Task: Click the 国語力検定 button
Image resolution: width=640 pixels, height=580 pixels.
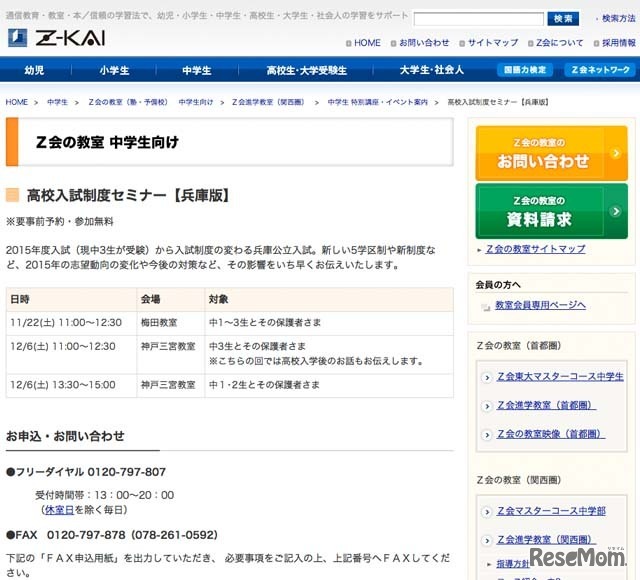Action: coord(524,70)
